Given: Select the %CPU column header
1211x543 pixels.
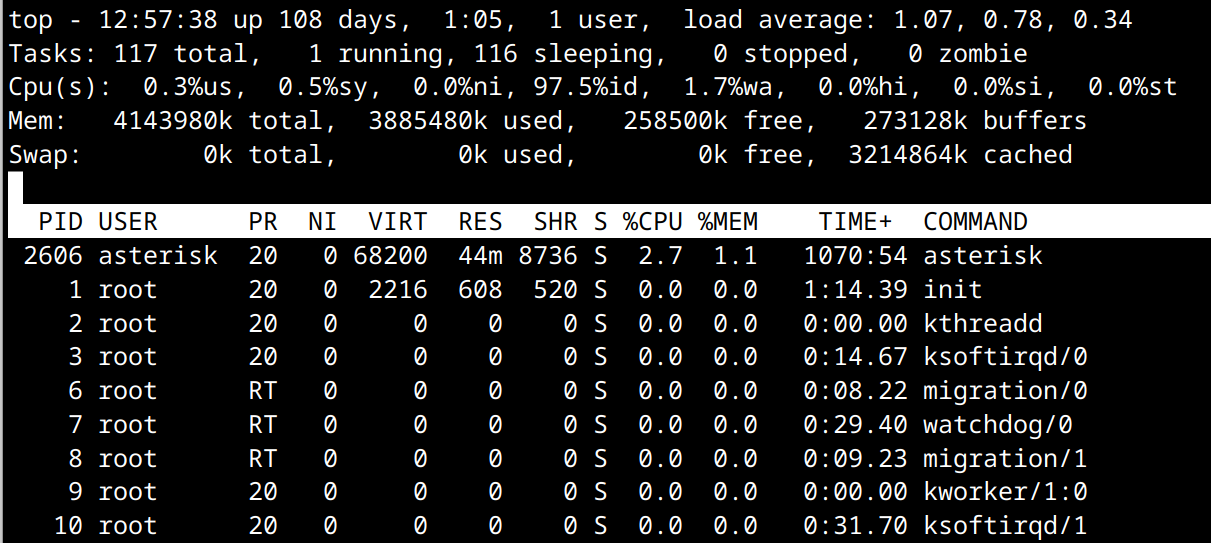Looking at the screenshot, I should coord(652,222).
